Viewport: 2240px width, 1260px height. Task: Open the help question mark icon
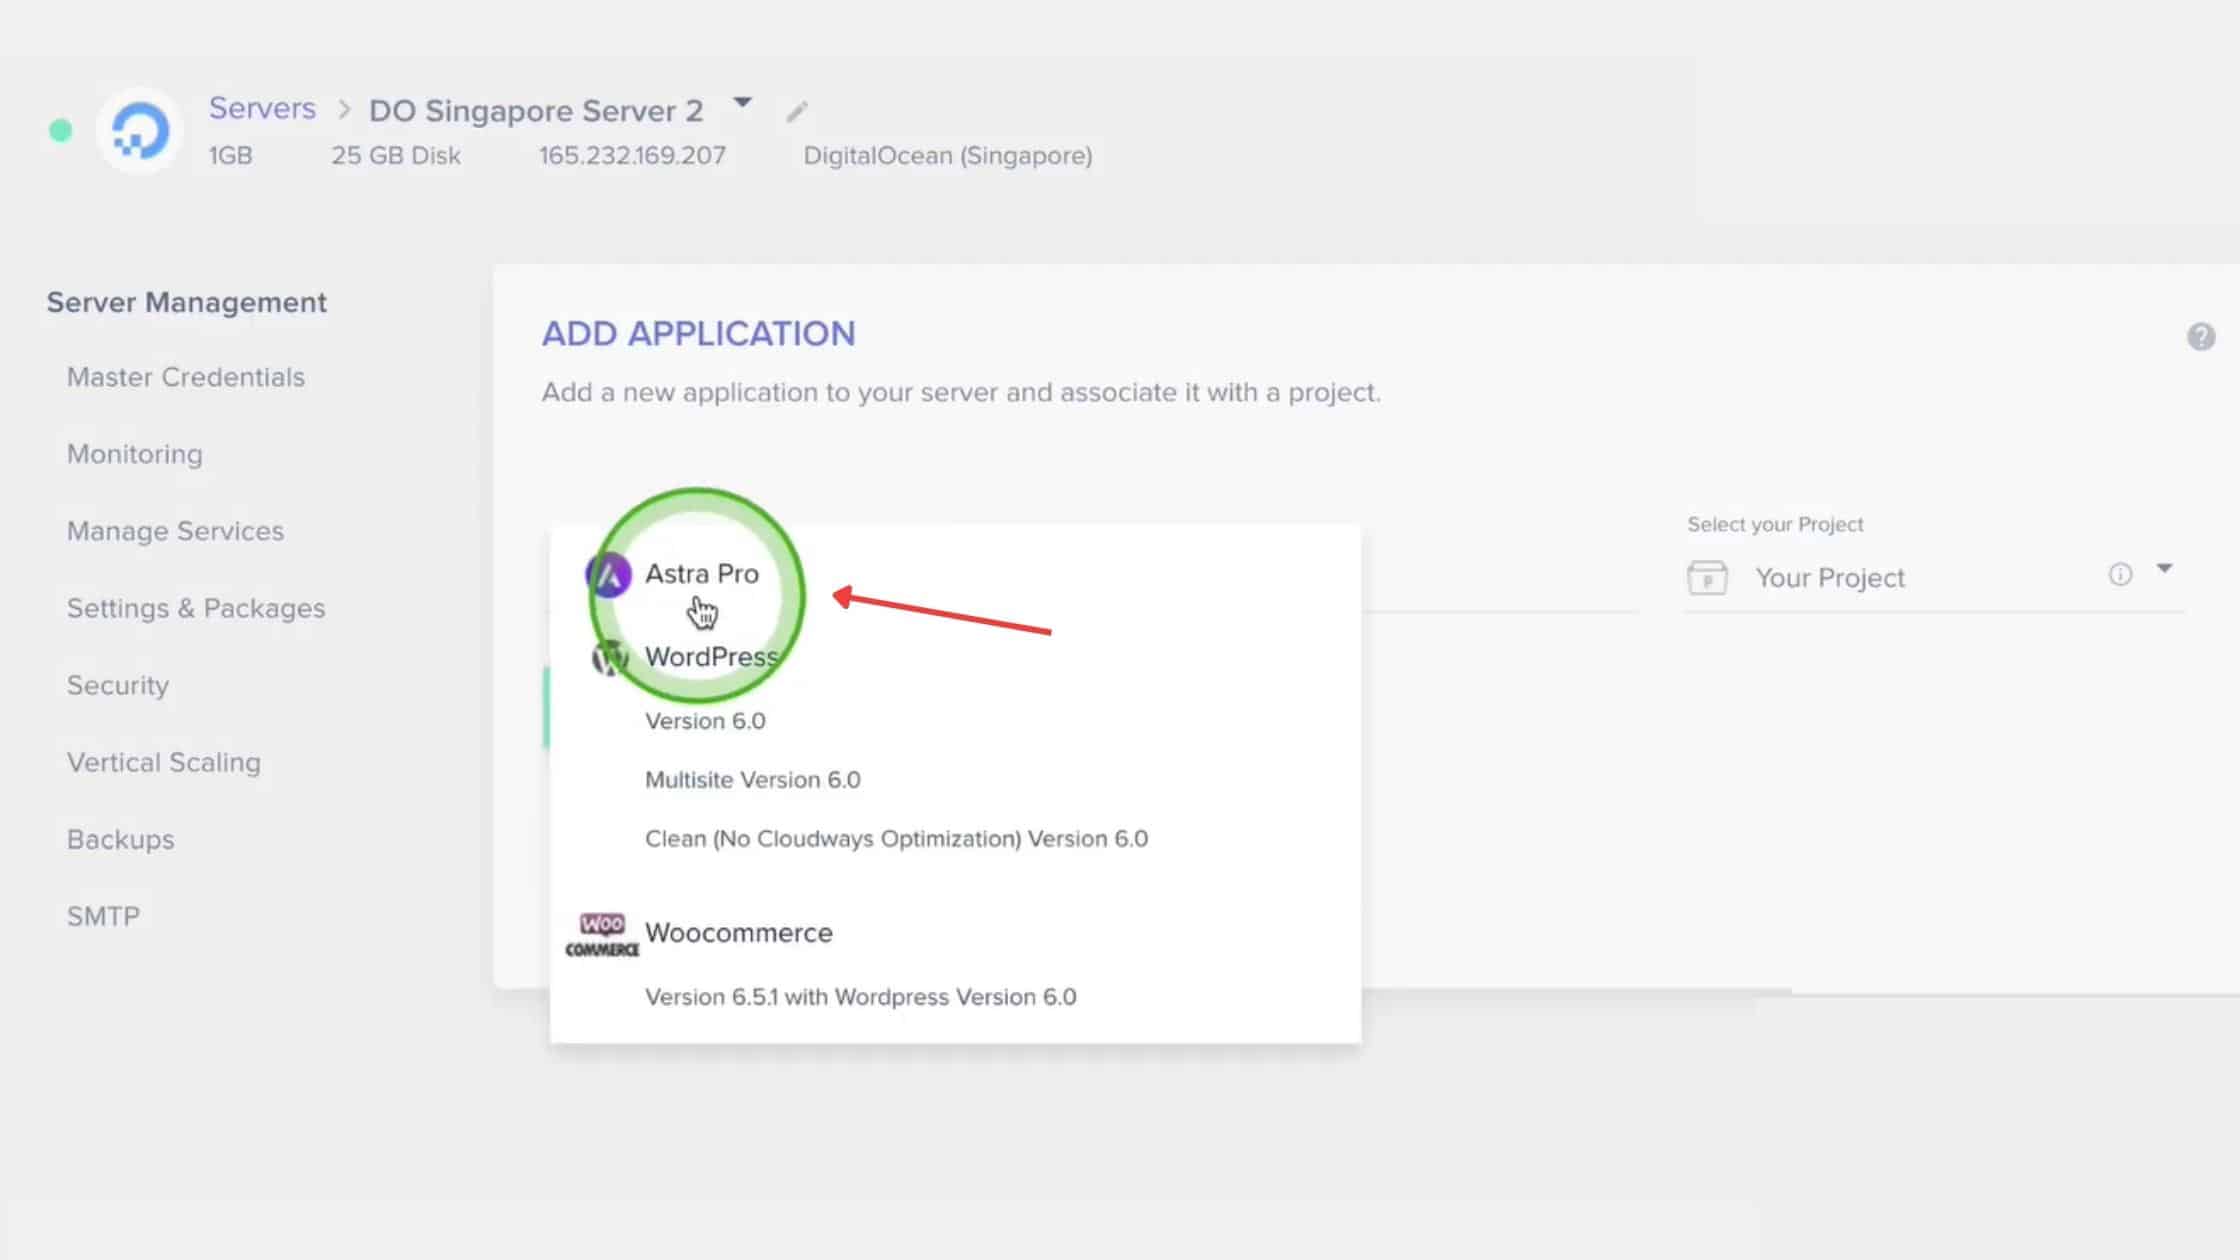(x=2200, y=337)
